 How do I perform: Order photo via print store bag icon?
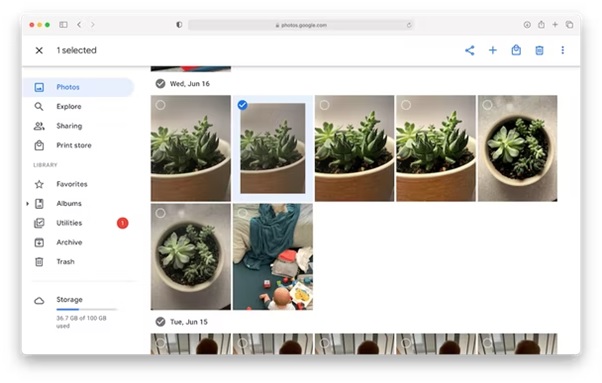coord(516,50)
